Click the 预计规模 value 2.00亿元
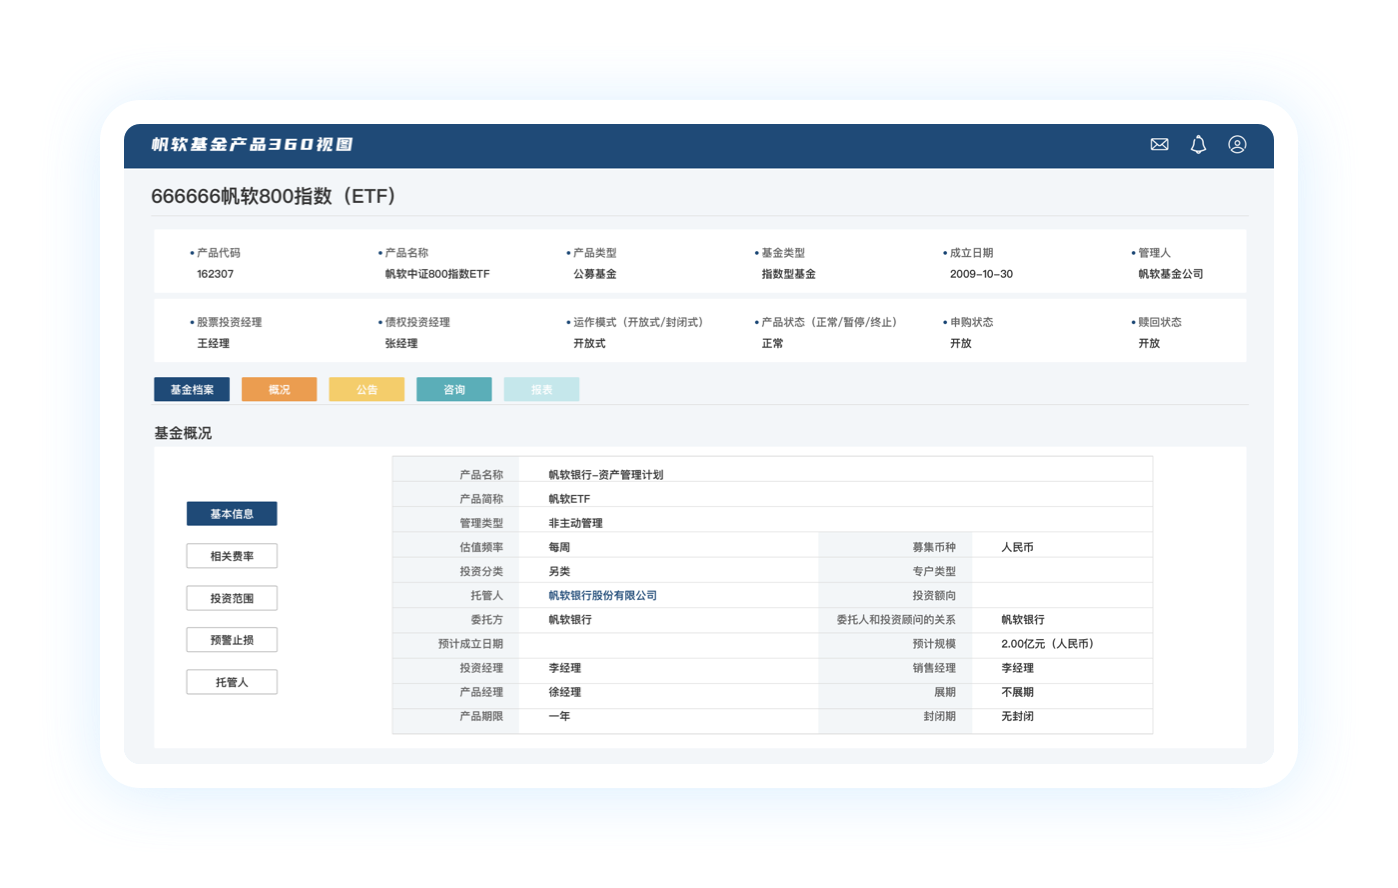 point(1047,644)
